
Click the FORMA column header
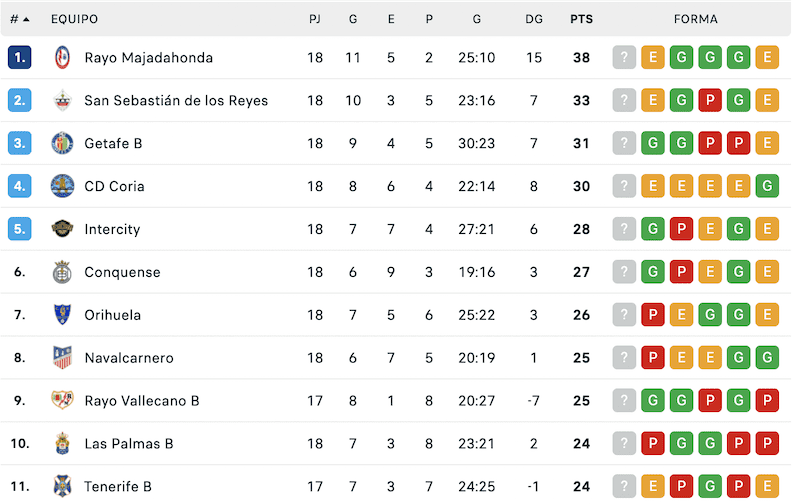pos(695,19)
